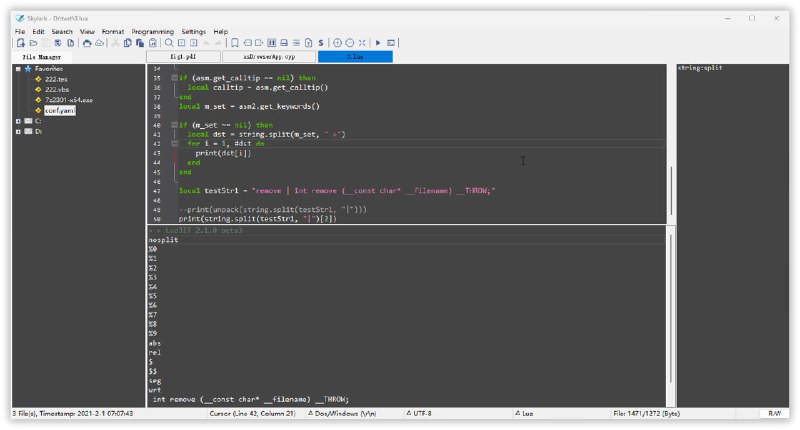Click the Zoom Out minus icon

pos(349,43)
